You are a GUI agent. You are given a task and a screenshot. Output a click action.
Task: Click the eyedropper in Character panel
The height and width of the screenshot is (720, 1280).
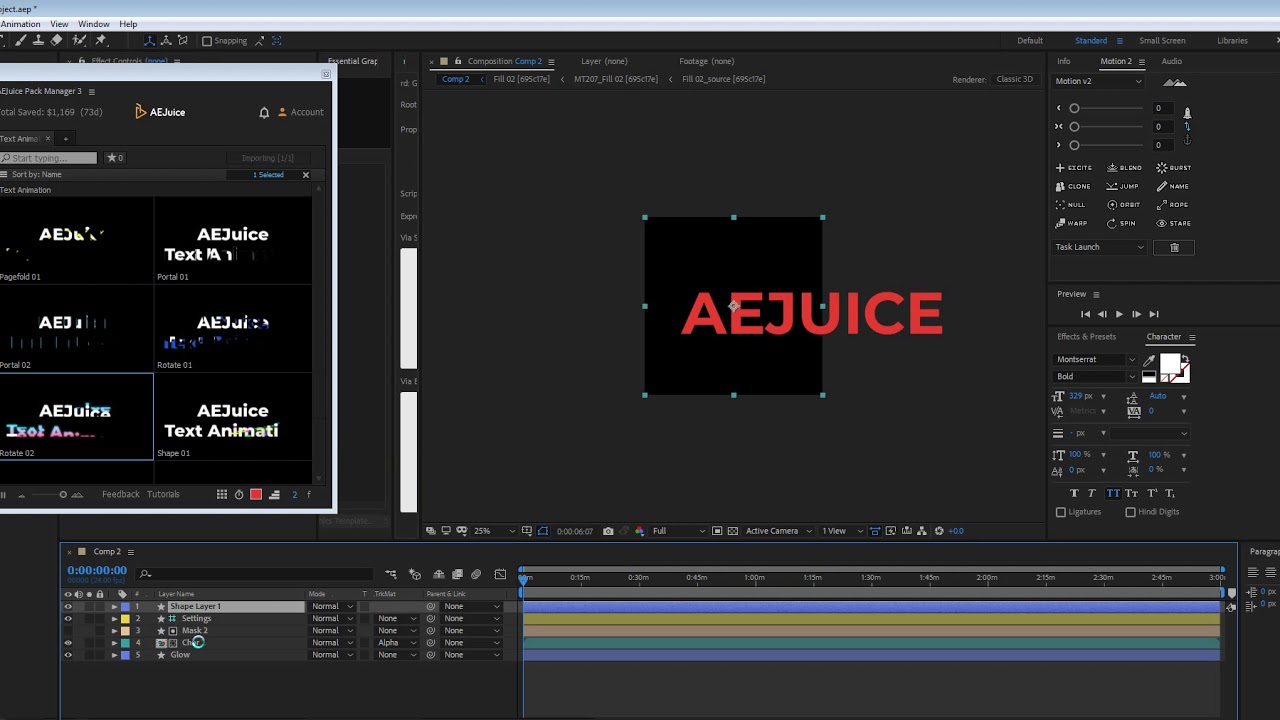(x=1149, y=360)
